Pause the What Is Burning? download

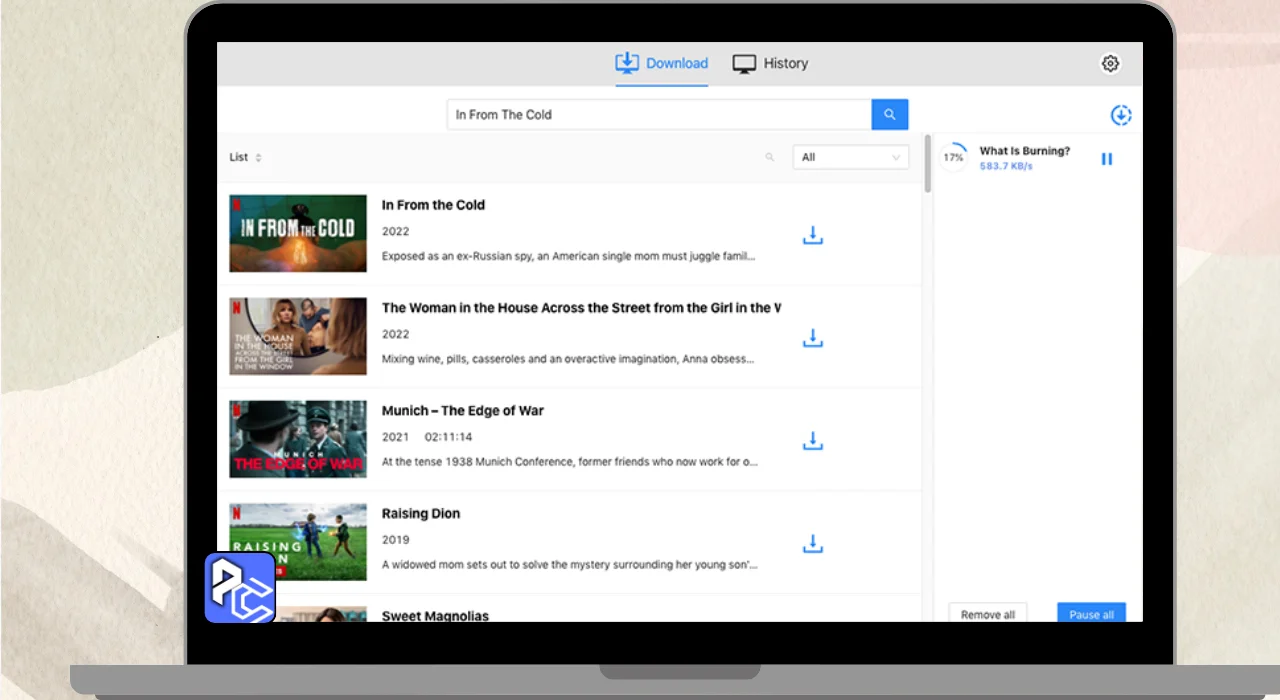1107,159
